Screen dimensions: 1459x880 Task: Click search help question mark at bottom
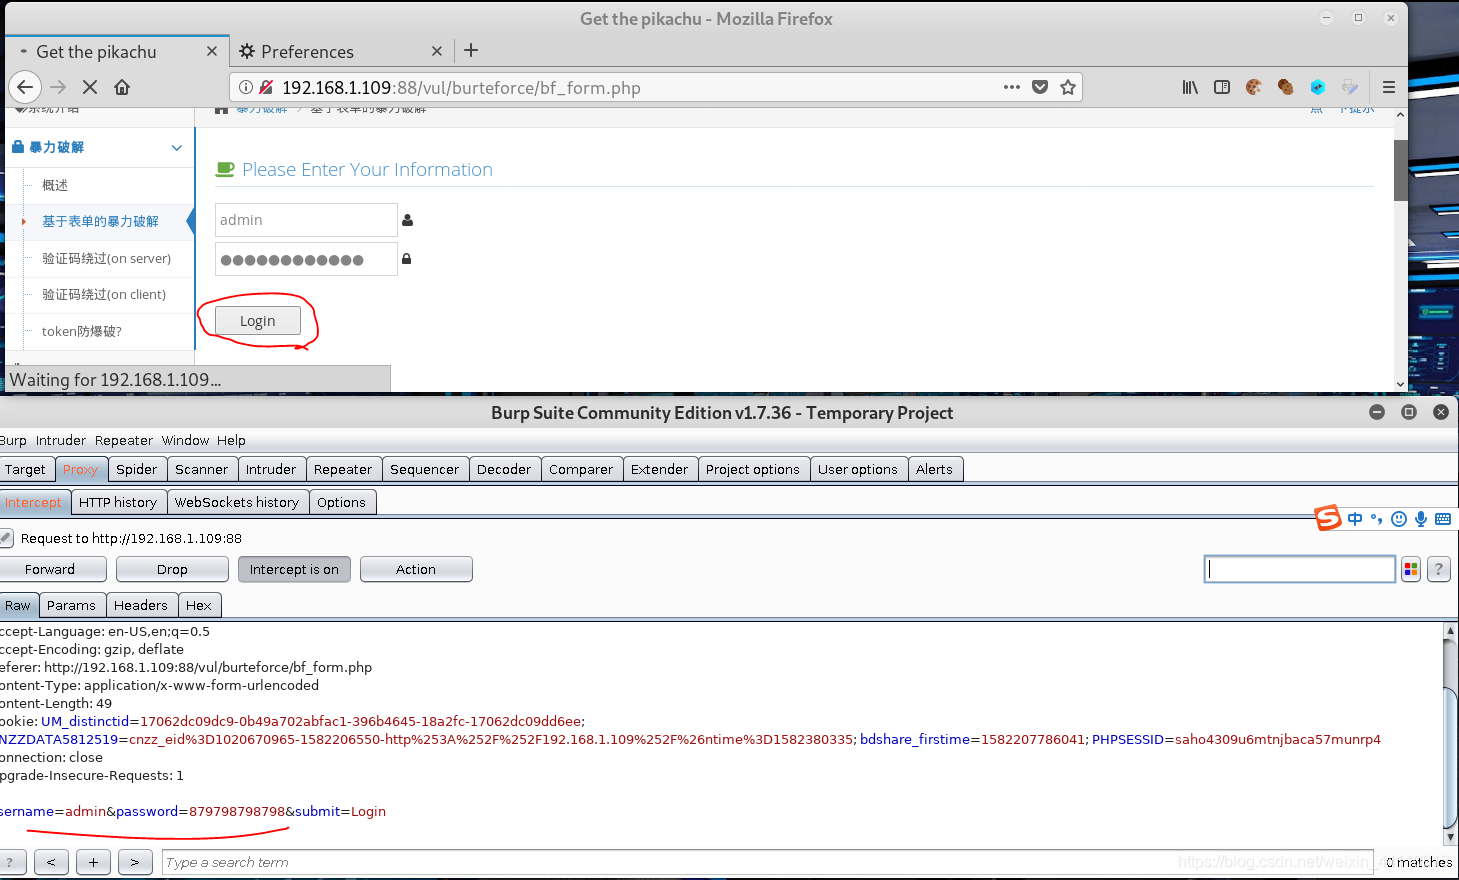[x=11, y=862]
